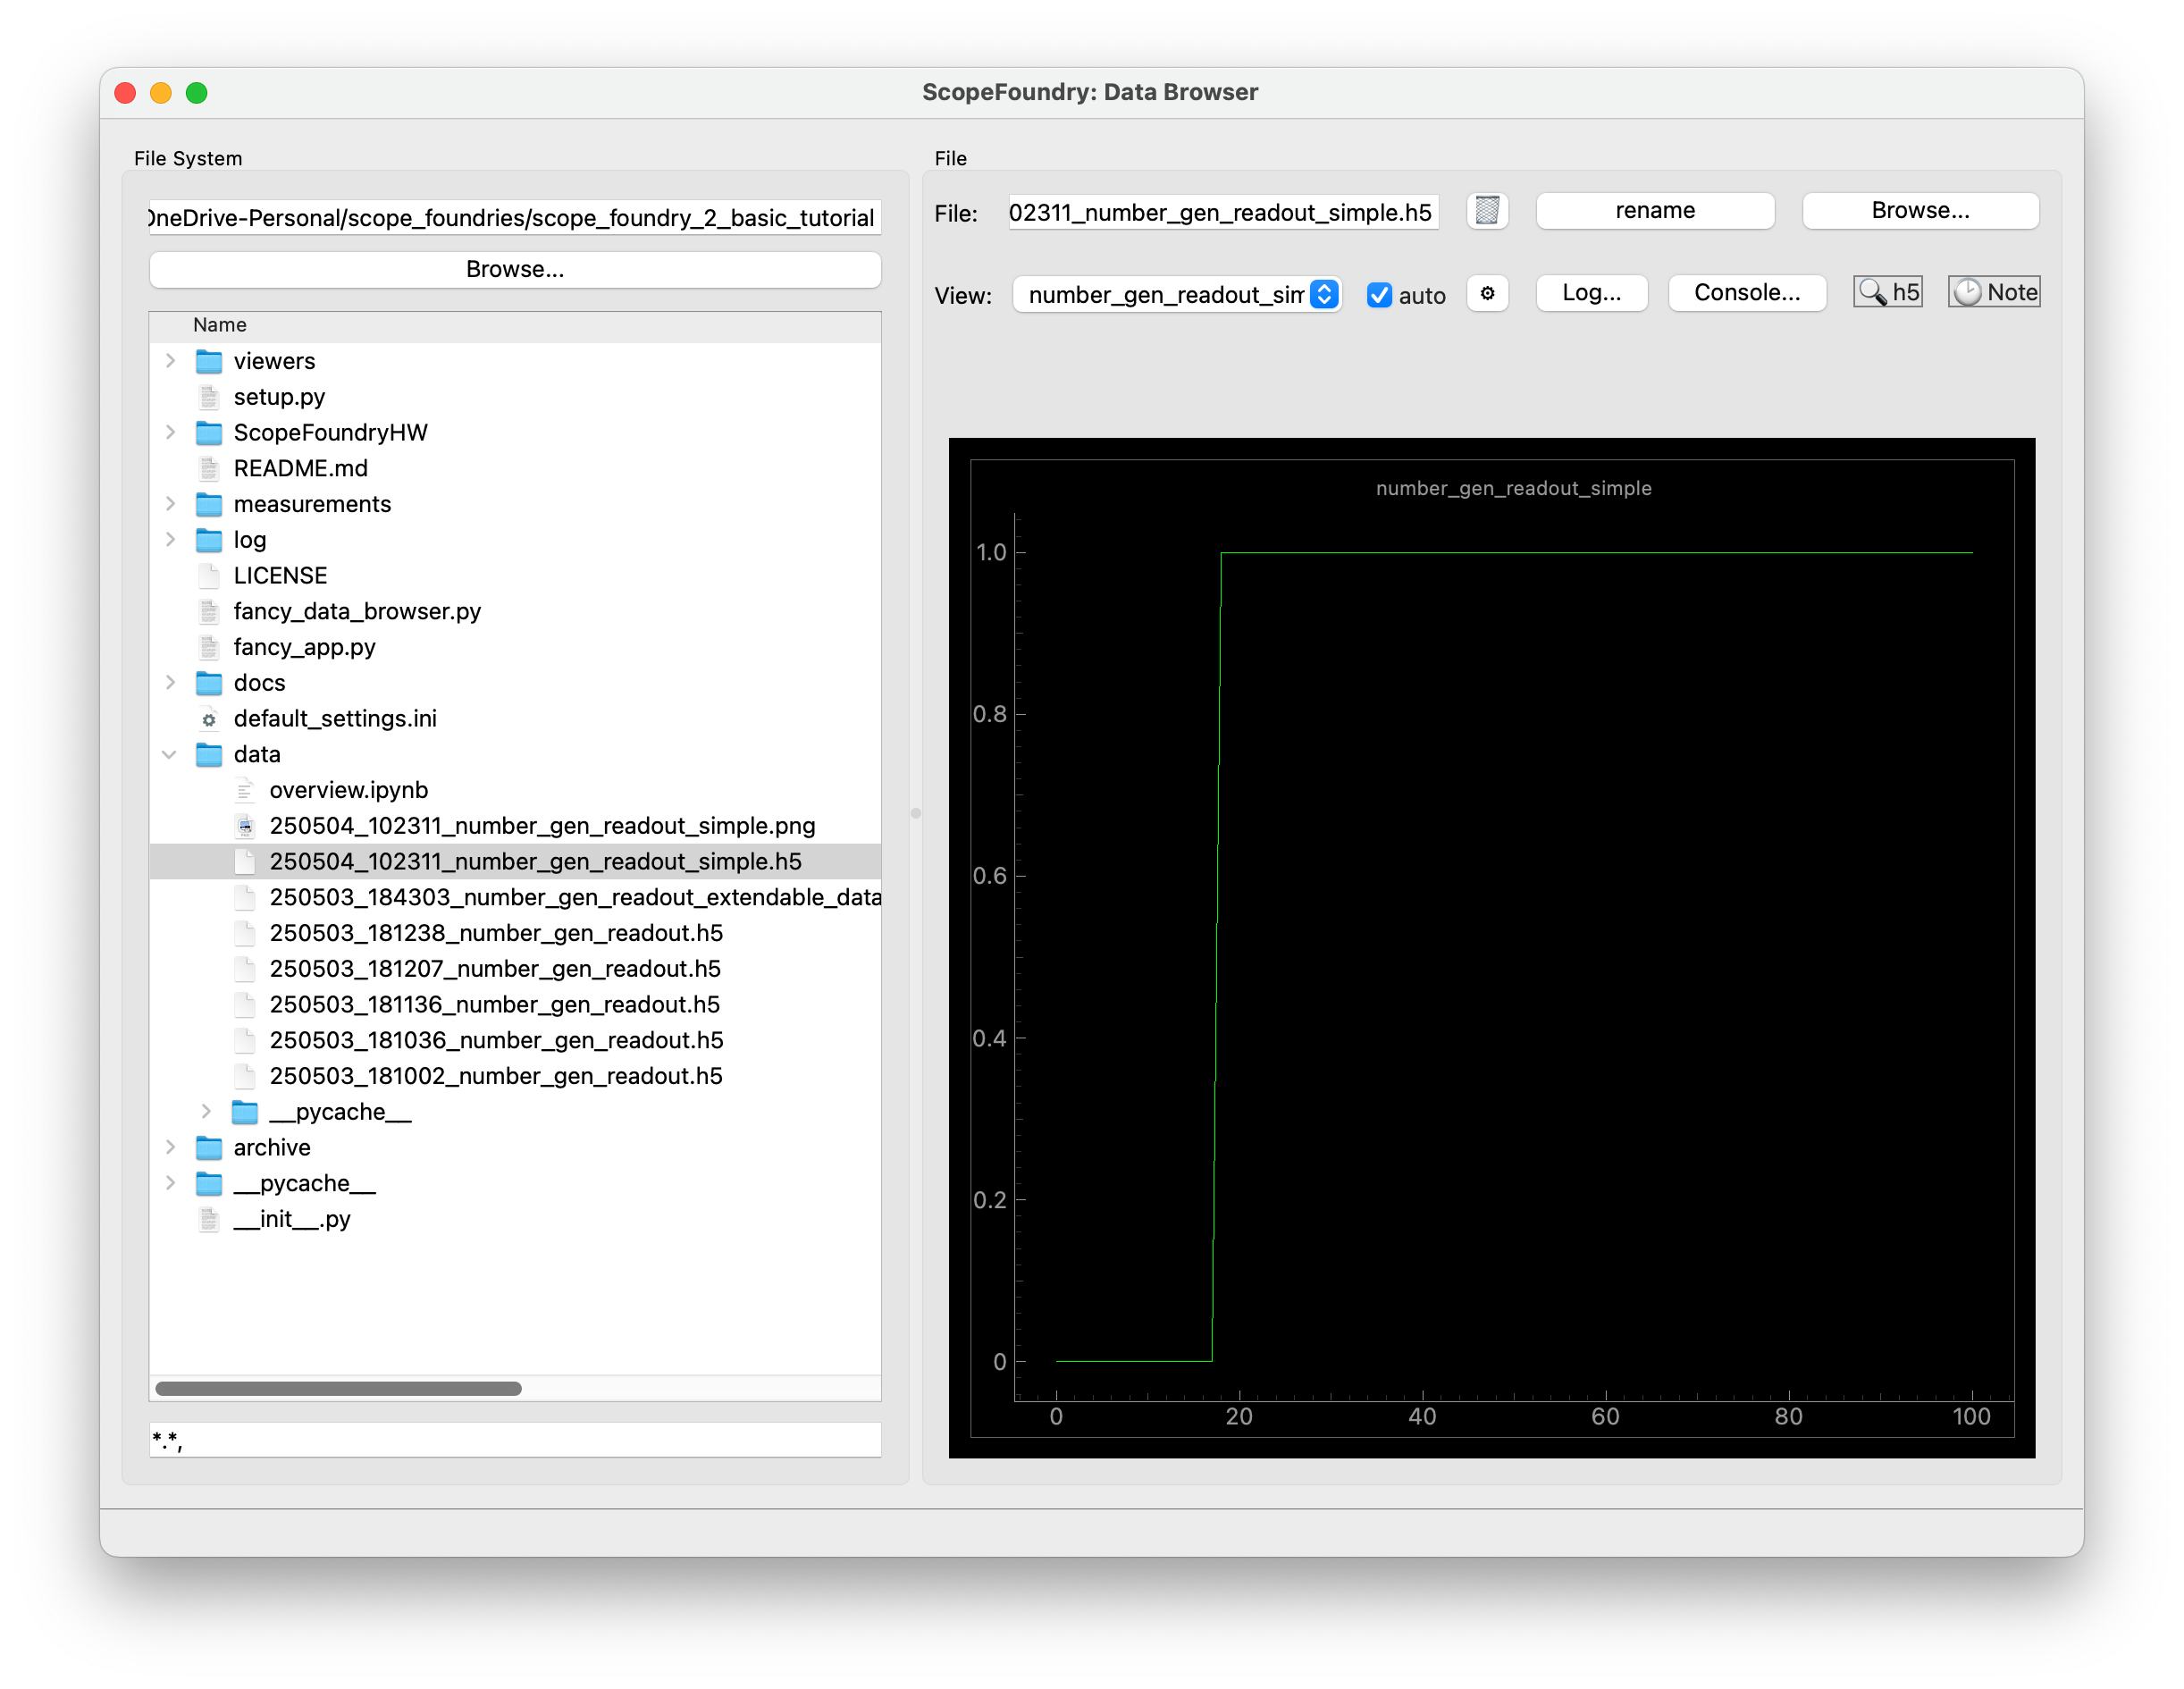Open the View combo box number_gen_readout_simple
This screenshot has height=1689, width=2184.
pos(1176,294)
